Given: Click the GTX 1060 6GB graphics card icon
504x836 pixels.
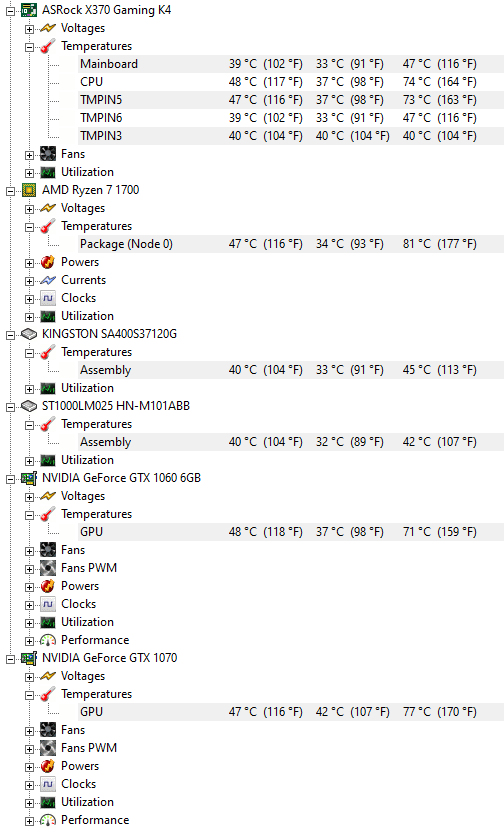Looking at the screenshot, I should coord(29,478).
